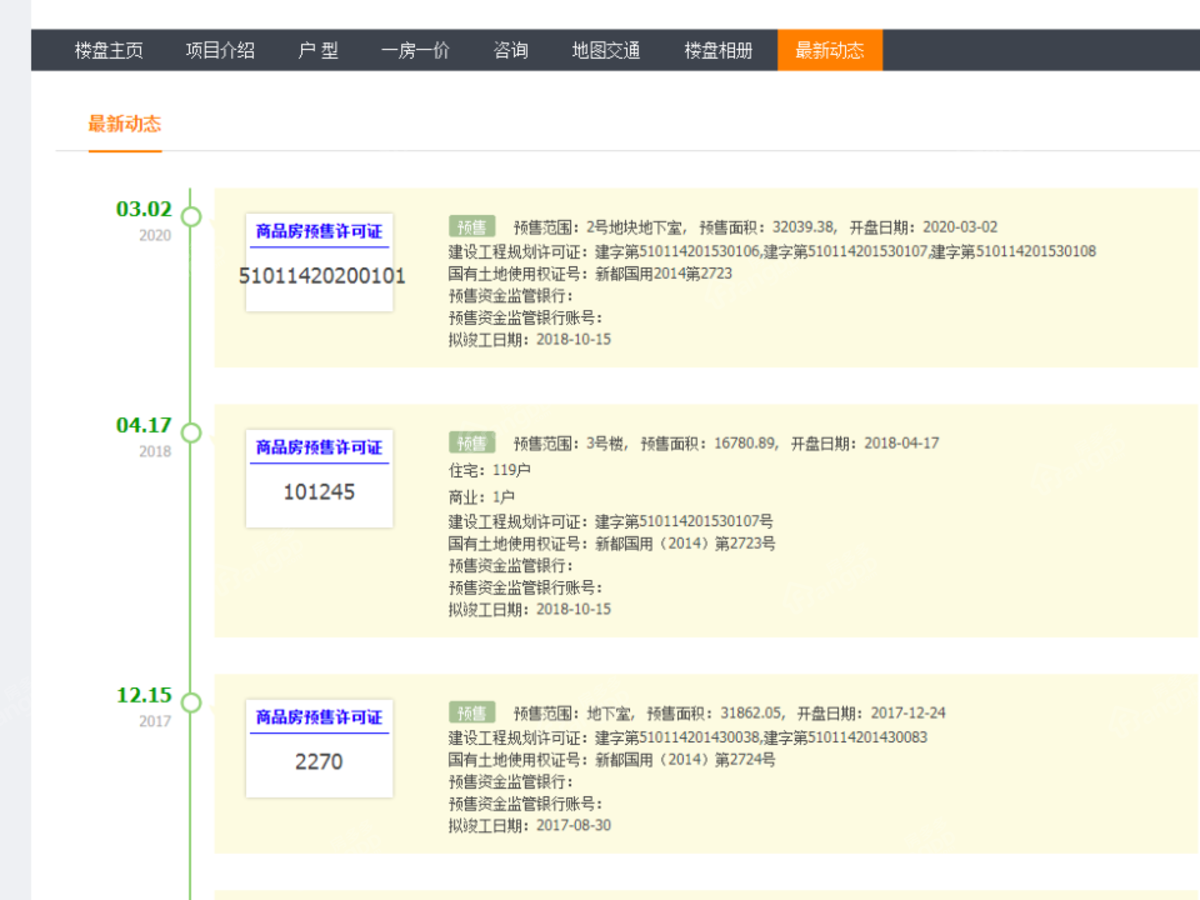Open permit card numbered 101245
The height and width of the screenshot is (900, 1200).
319,478
